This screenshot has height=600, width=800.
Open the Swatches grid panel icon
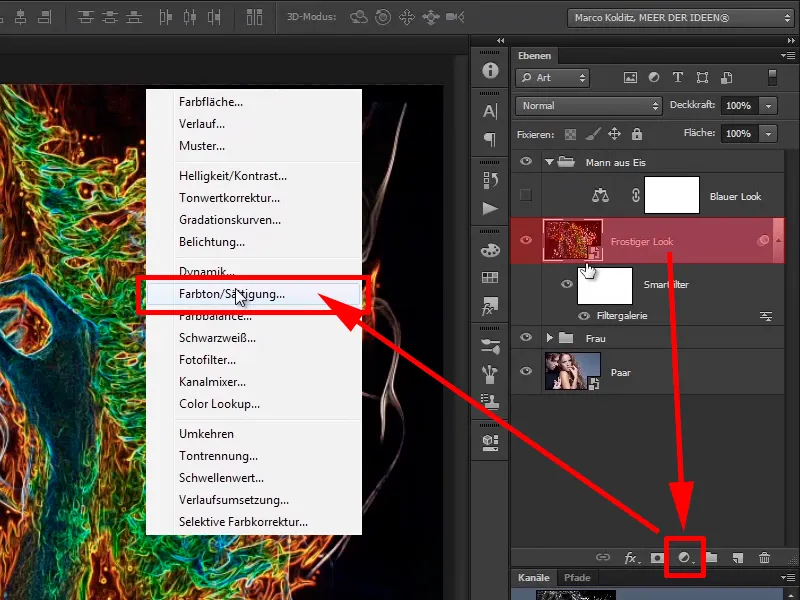(x=490, y=278)
